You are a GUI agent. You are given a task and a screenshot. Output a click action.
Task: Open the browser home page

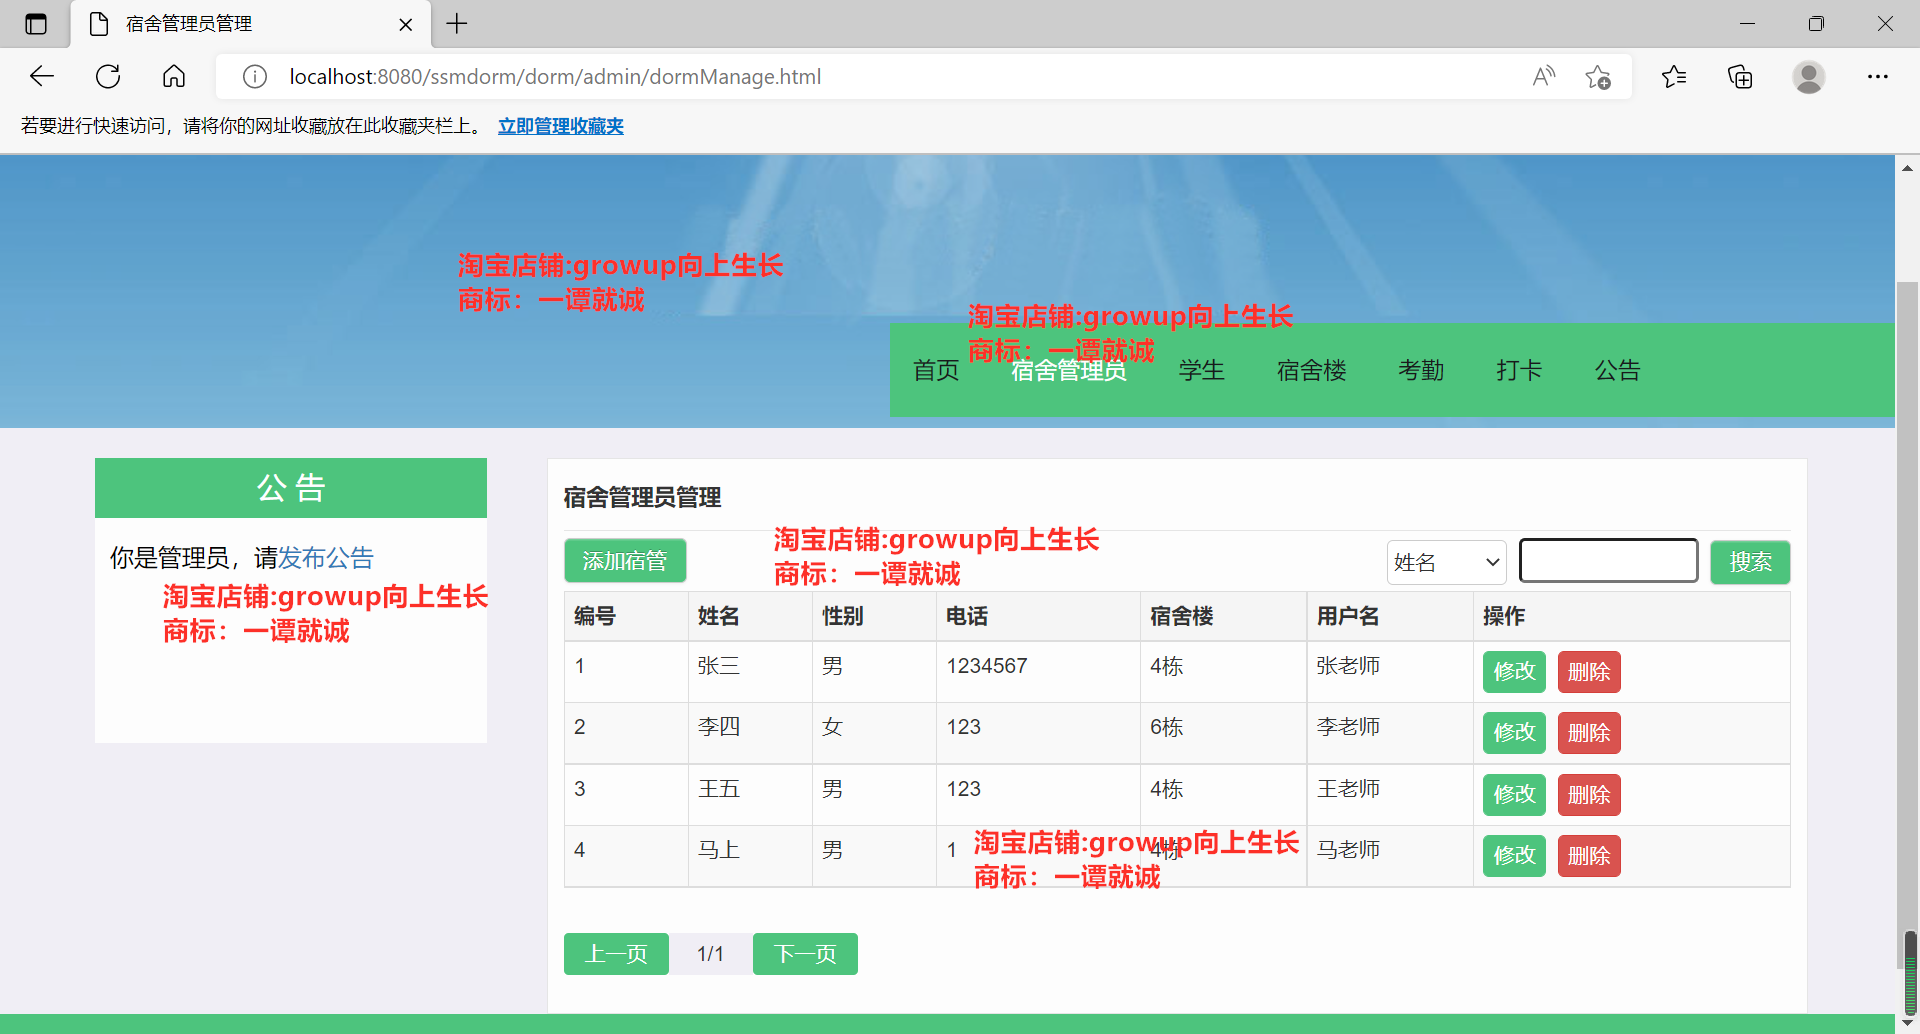tap(174, 76)
